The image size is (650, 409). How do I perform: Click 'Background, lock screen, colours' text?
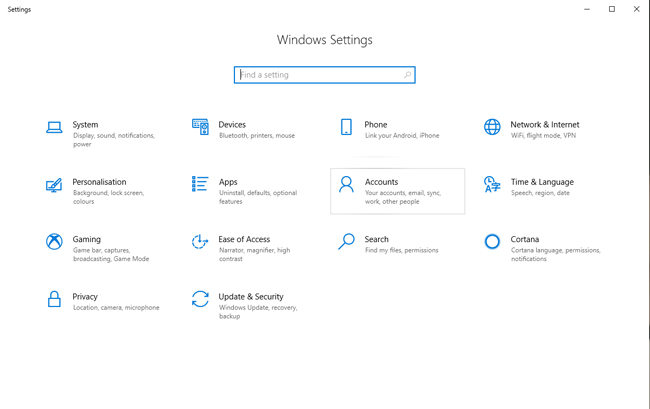tap(109, 197)
